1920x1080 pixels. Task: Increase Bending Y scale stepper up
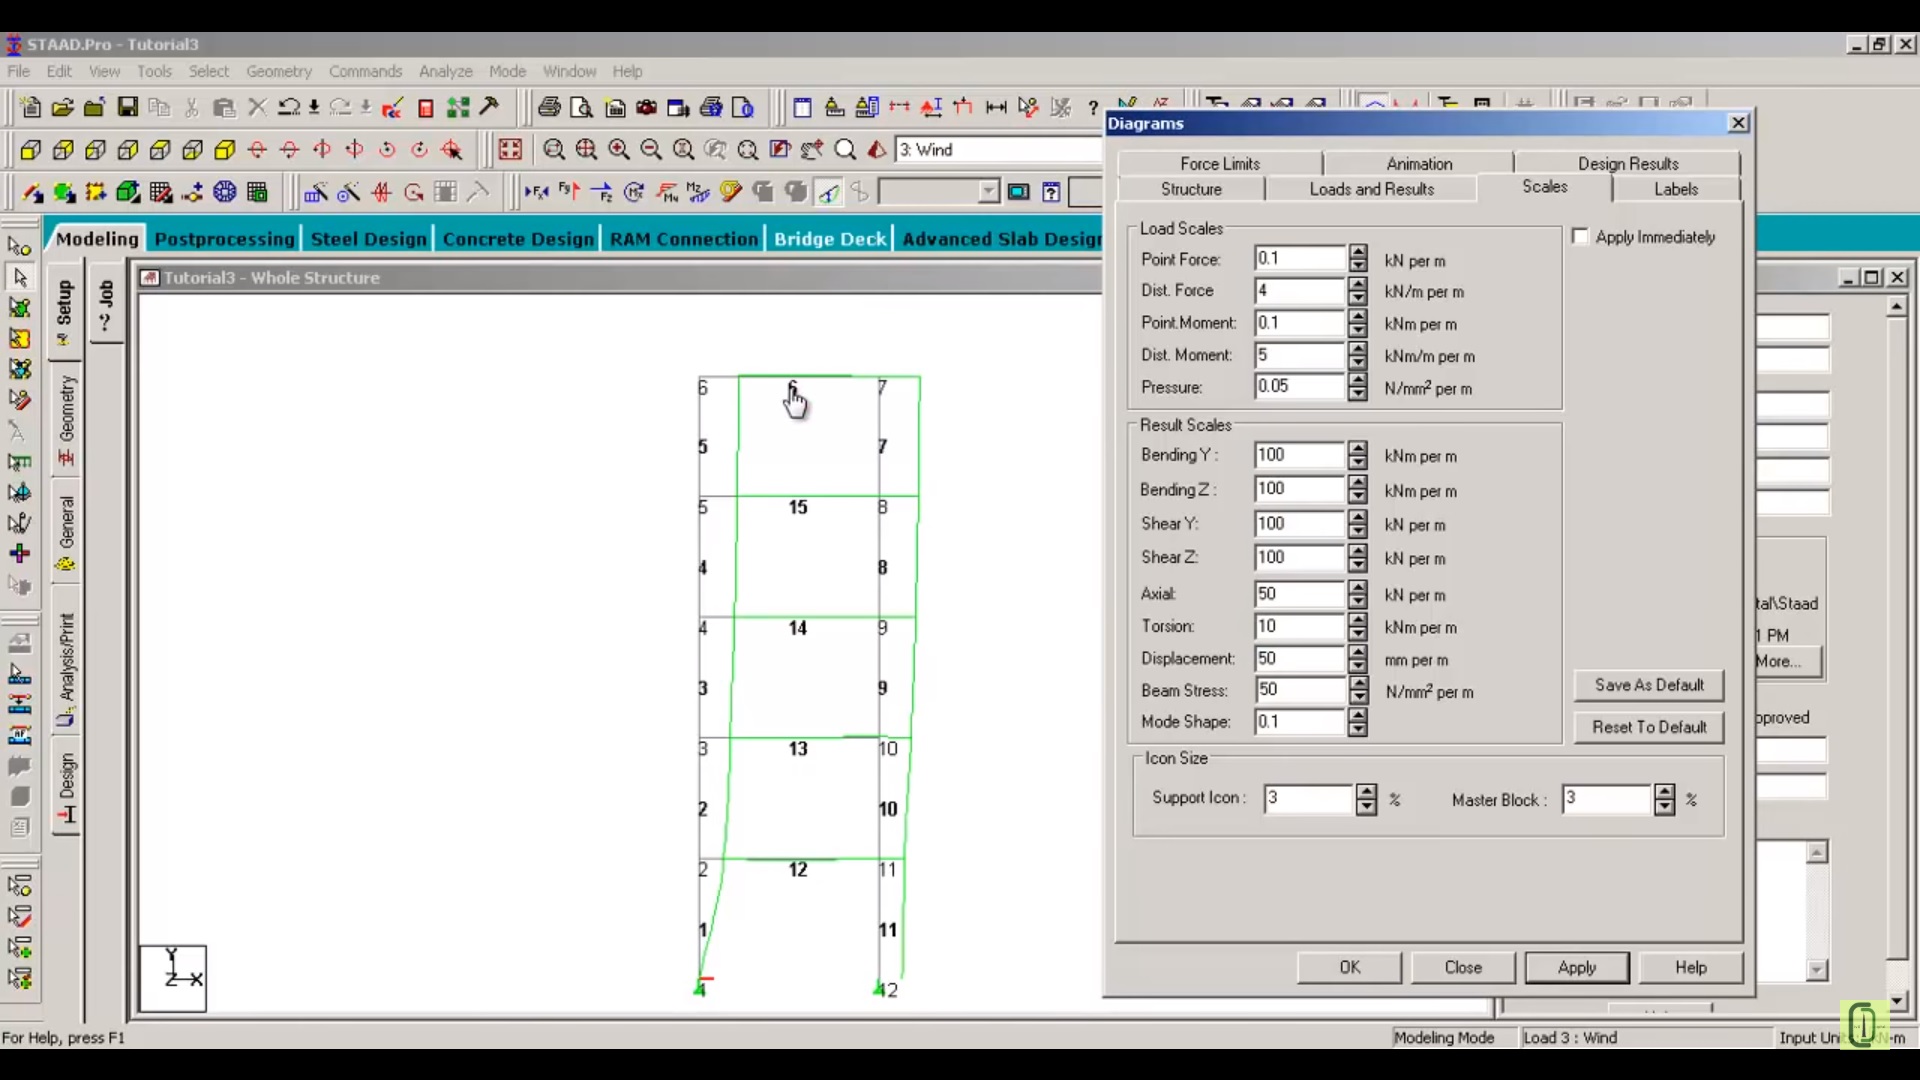click(1357, 448)
